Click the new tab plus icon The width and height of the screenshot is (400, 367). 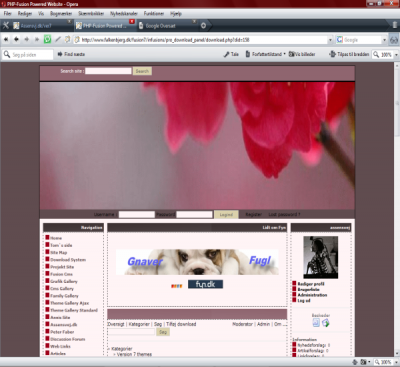[203, 25]
